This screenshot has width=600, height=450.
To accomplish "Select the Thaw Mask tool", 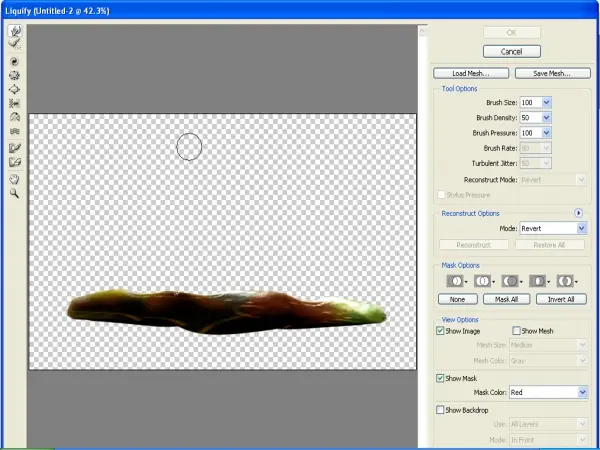I will [x=15, y=162].
